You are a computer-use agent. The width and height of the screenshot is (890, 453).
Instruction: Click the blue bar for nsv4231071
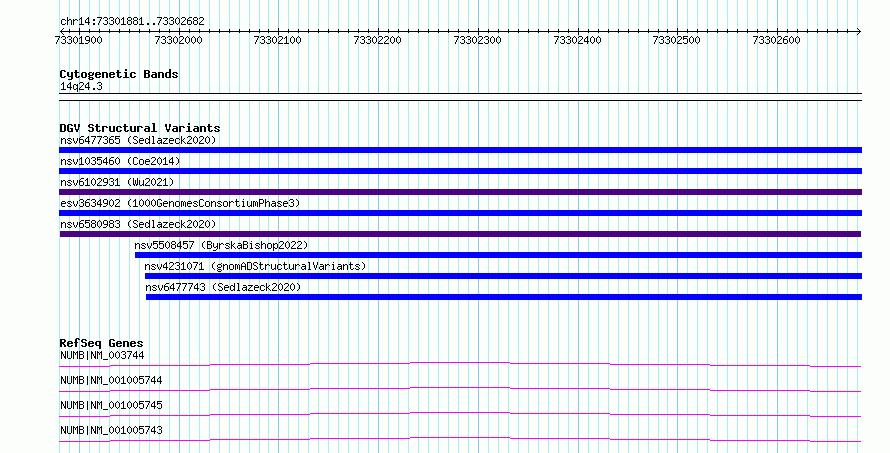[x=503, y=276]
